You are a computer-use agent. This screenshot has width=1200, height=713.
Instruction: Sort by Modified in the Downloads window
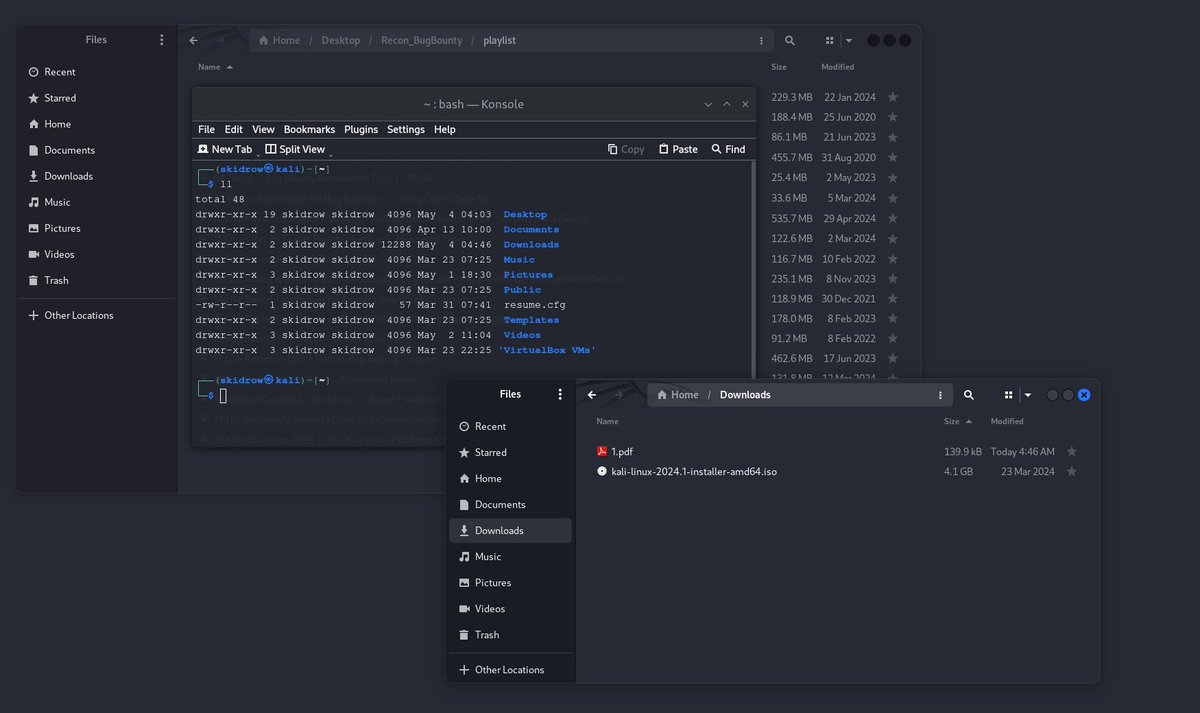(x=1007, y=421)
